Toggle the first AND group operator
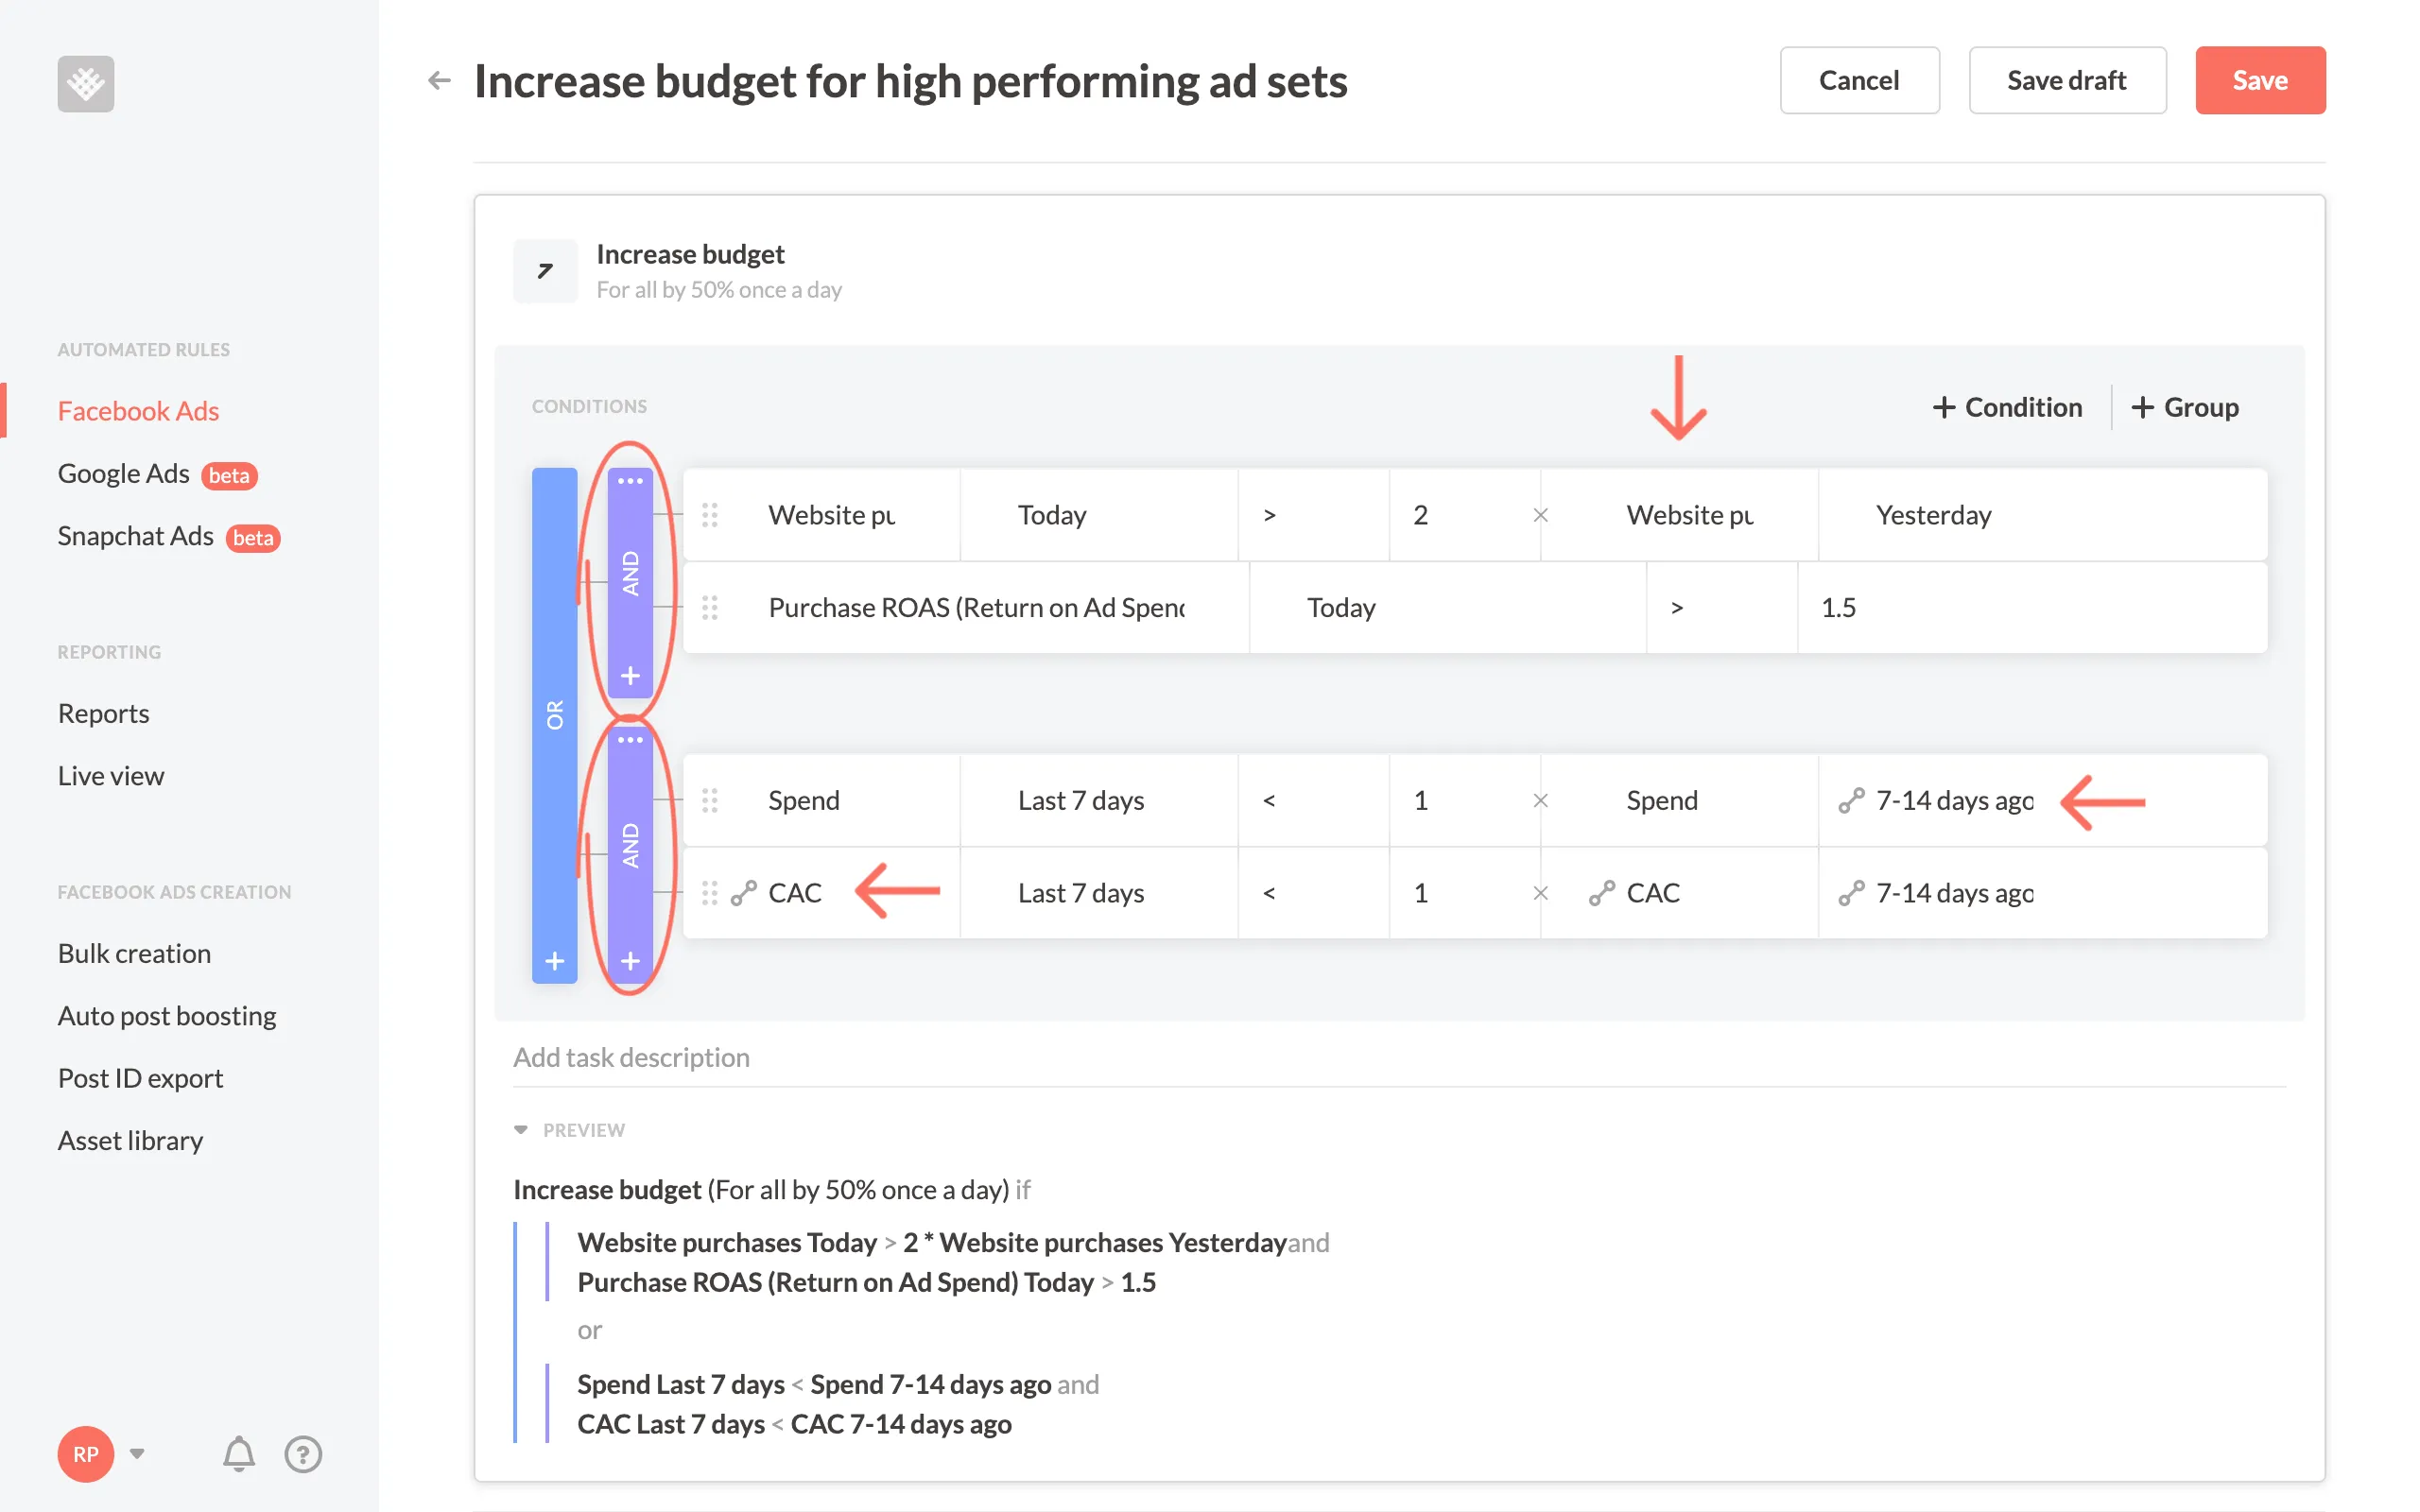 click(x=630, y=573)
